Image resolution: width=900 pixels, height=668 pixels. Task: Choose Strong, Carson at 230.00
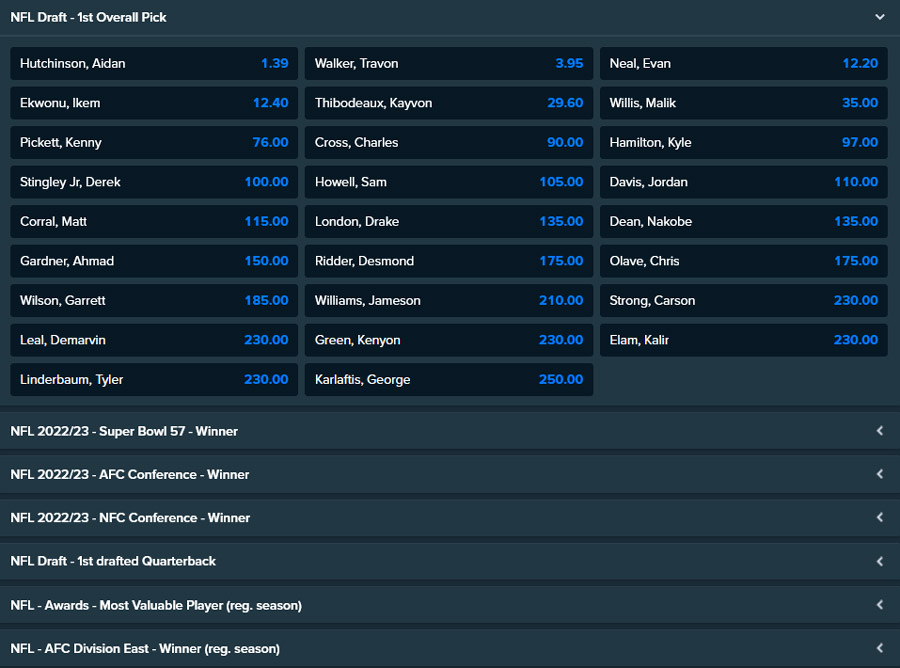tap(744, 300)
